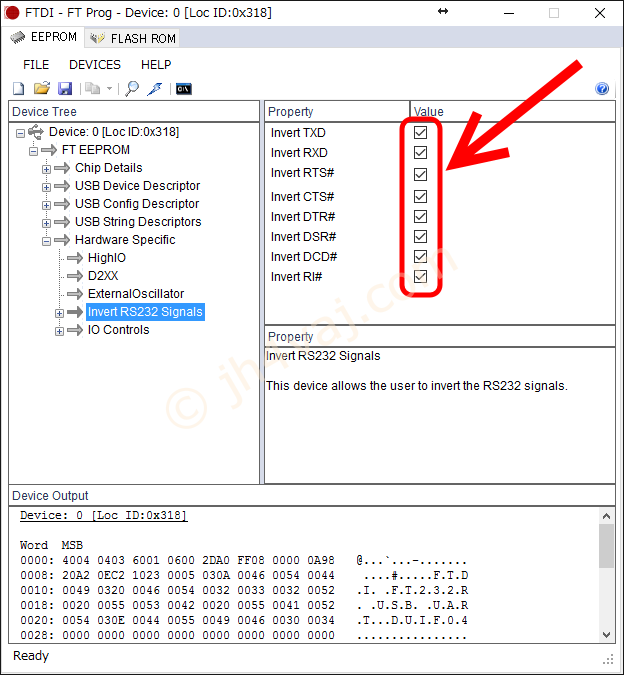624x675 pixels.
Task: Select Chip Details in the device tree
Action: point(108,168)
